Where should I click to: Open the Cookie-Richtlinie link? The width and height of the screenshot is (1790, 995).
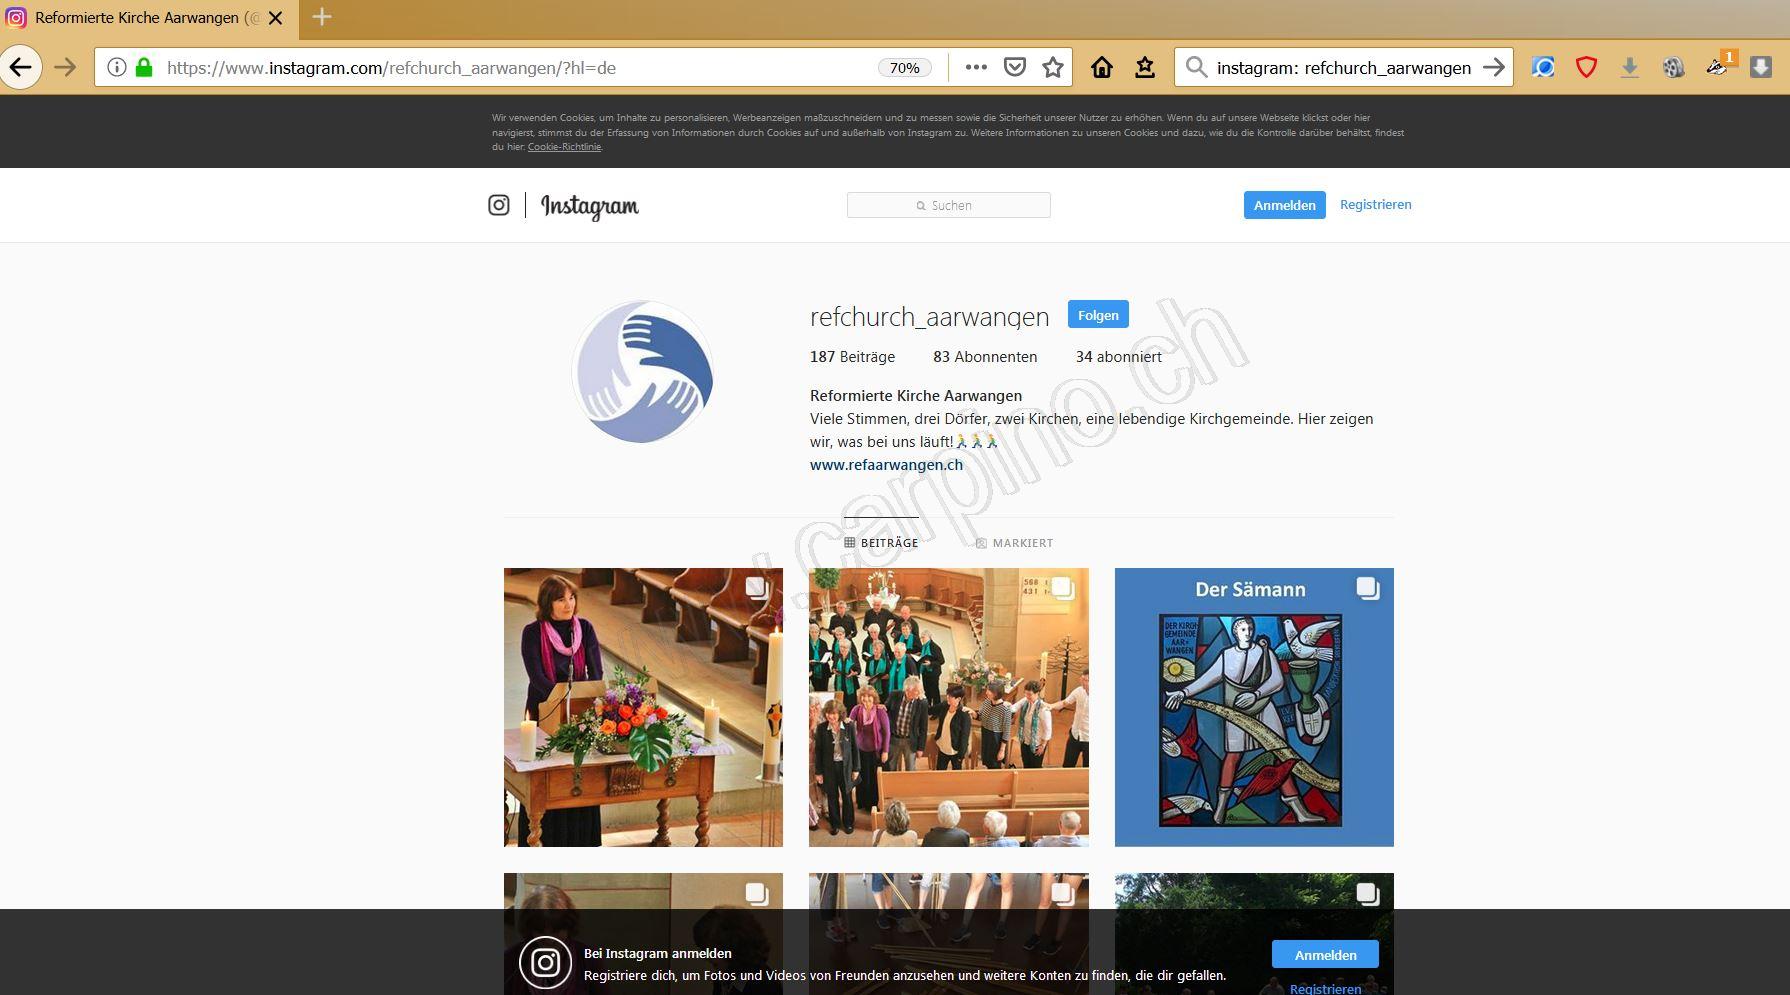[x=564, y=147]
